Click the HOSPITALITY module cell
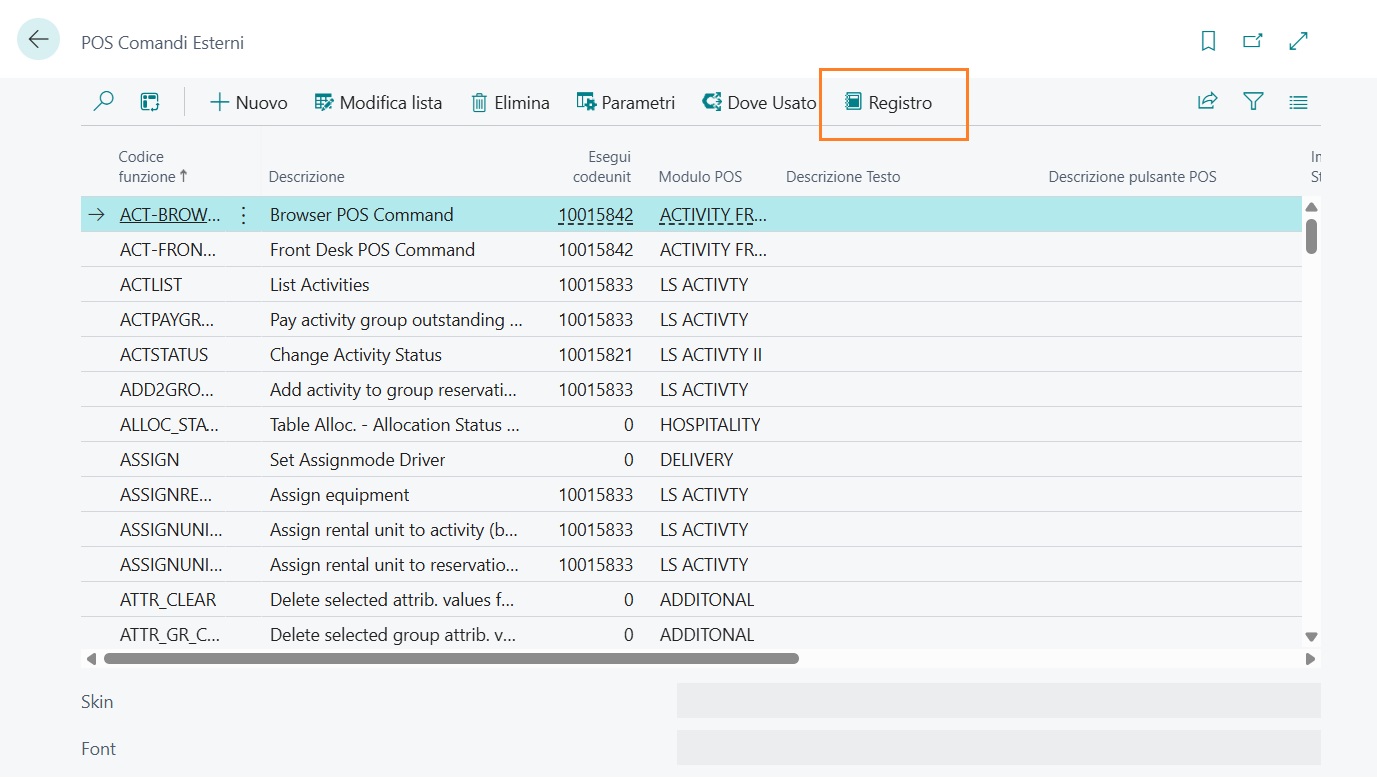 tap(710, 425)
